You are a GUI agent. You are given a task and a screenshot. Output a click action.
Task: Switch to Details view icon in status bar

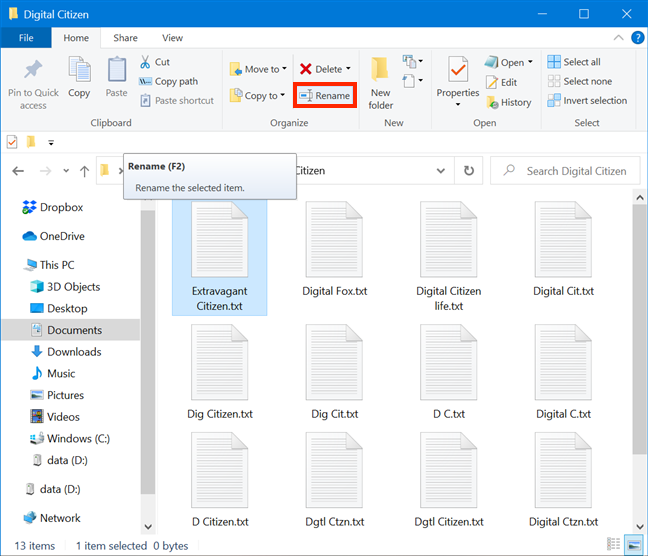coord(613,544)
